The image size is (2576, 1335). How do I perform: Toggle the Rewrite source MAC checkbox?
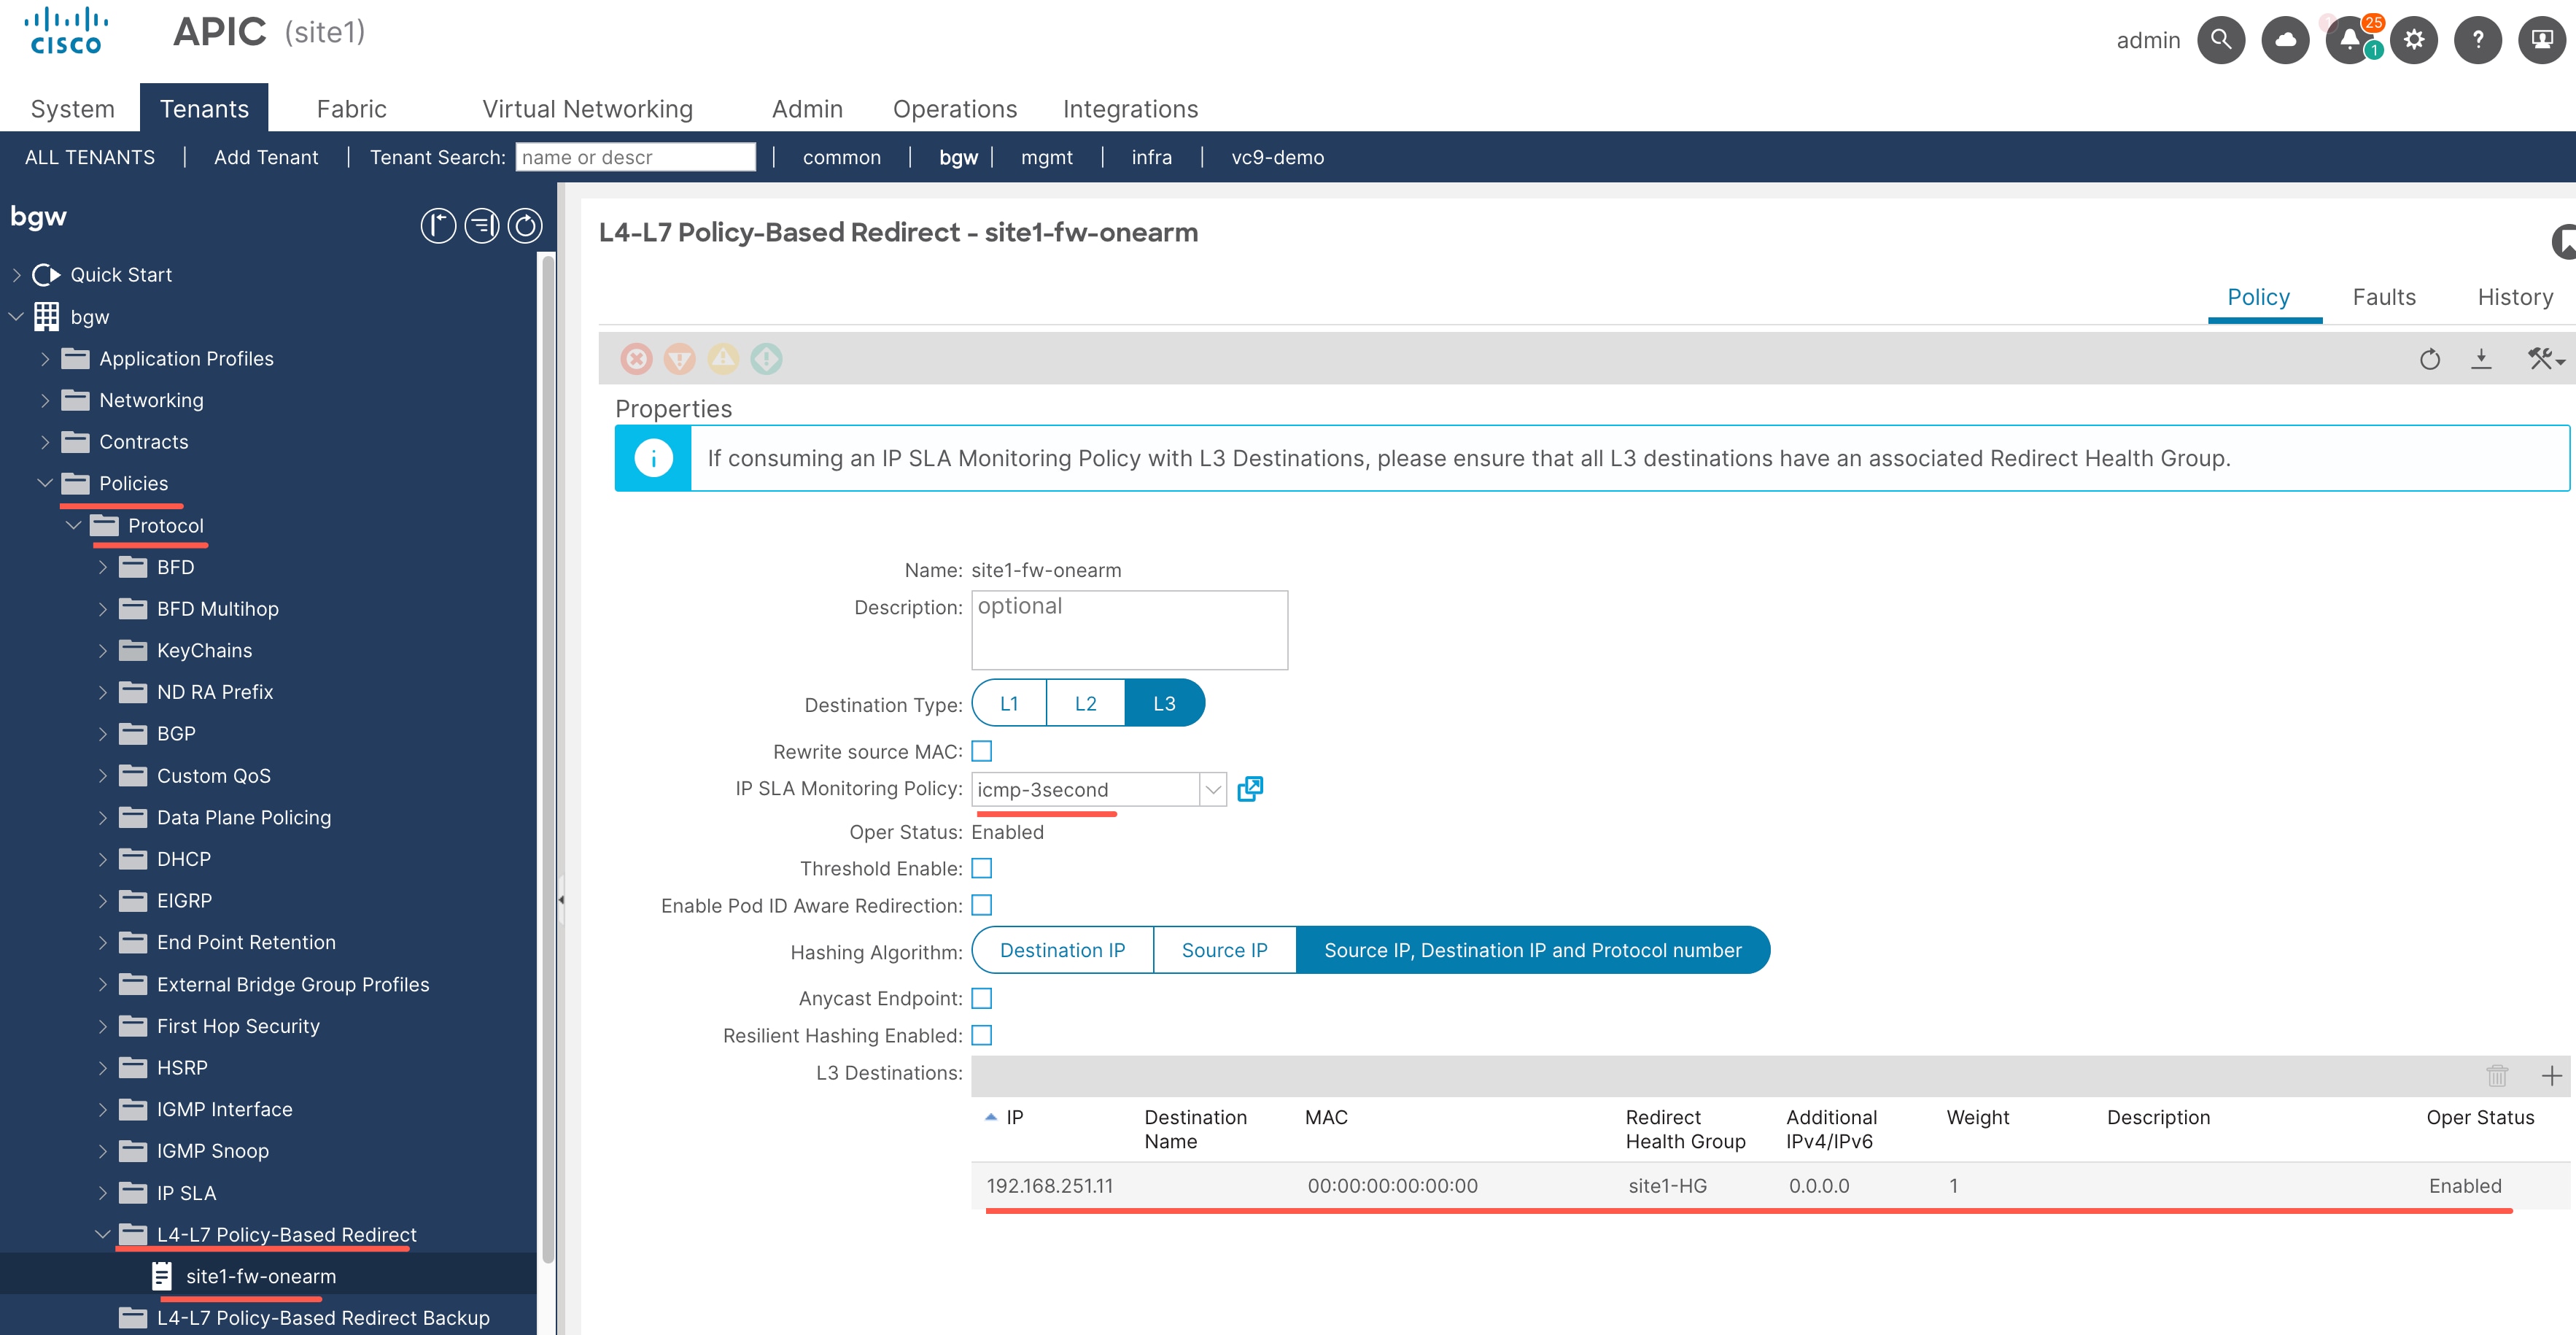(982, 751)
